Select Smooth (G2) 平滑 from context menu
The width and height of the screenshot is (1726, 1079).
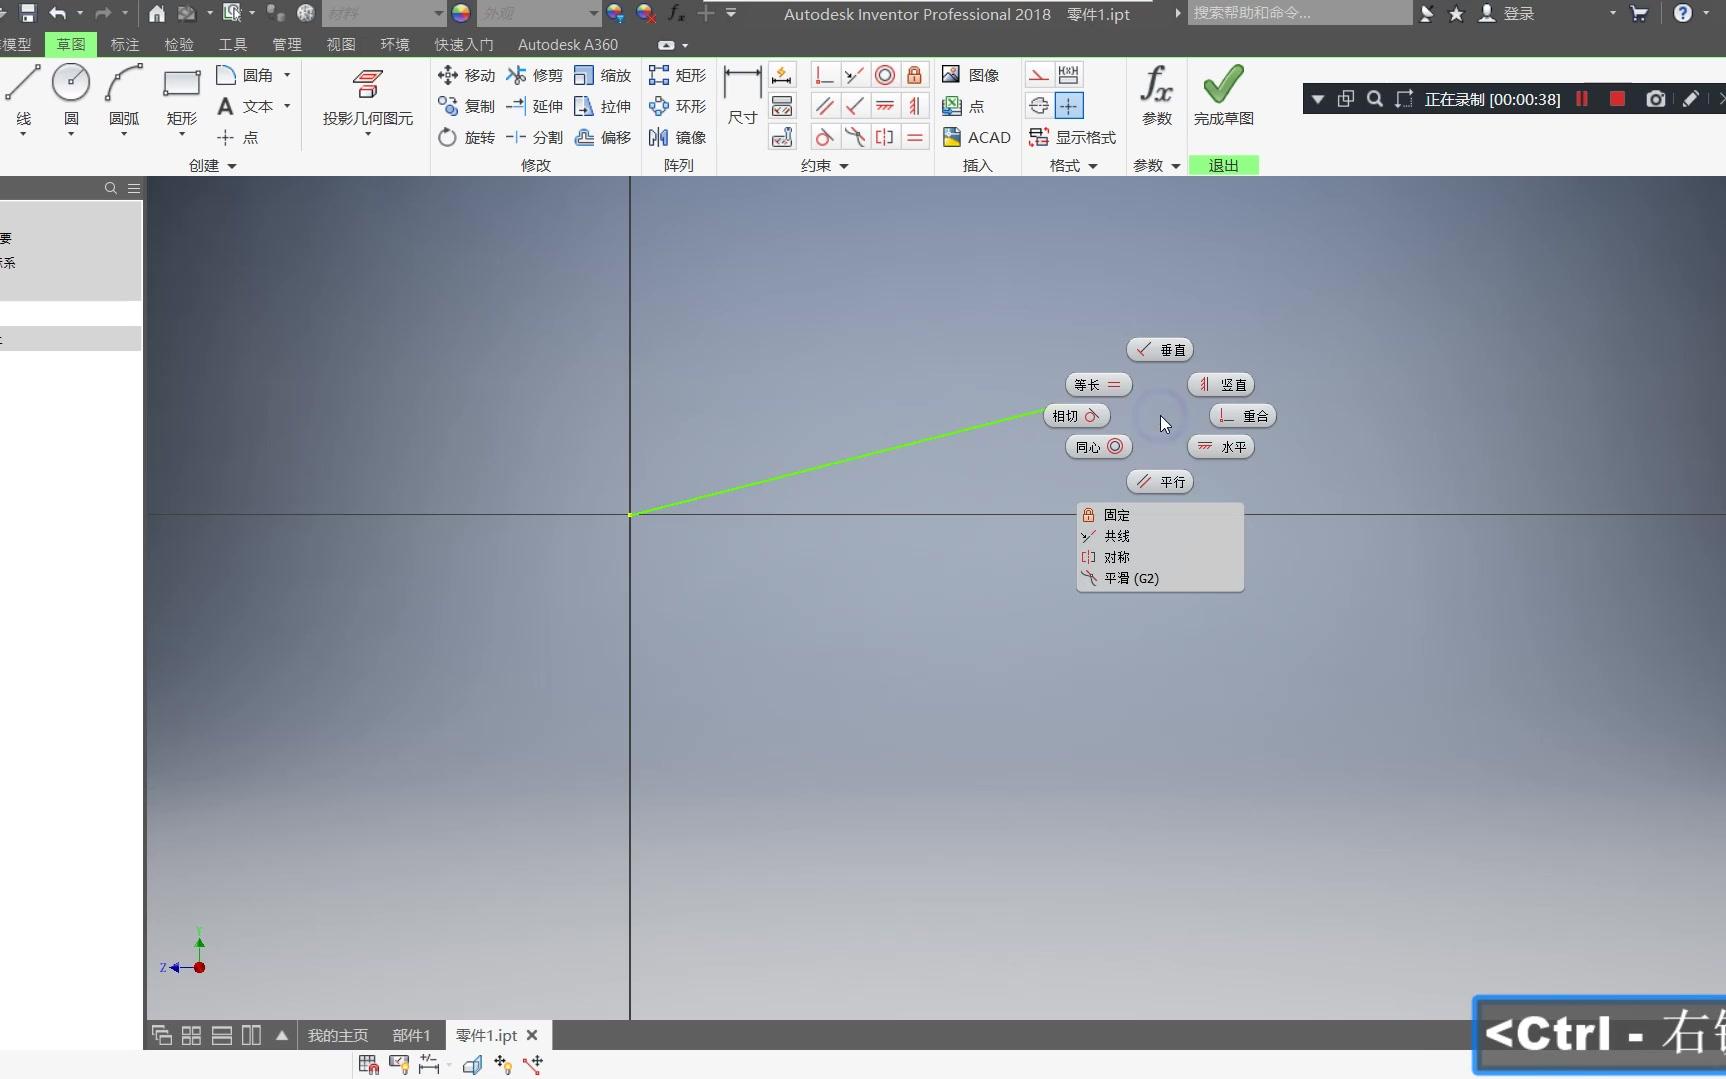(1160, 578)
